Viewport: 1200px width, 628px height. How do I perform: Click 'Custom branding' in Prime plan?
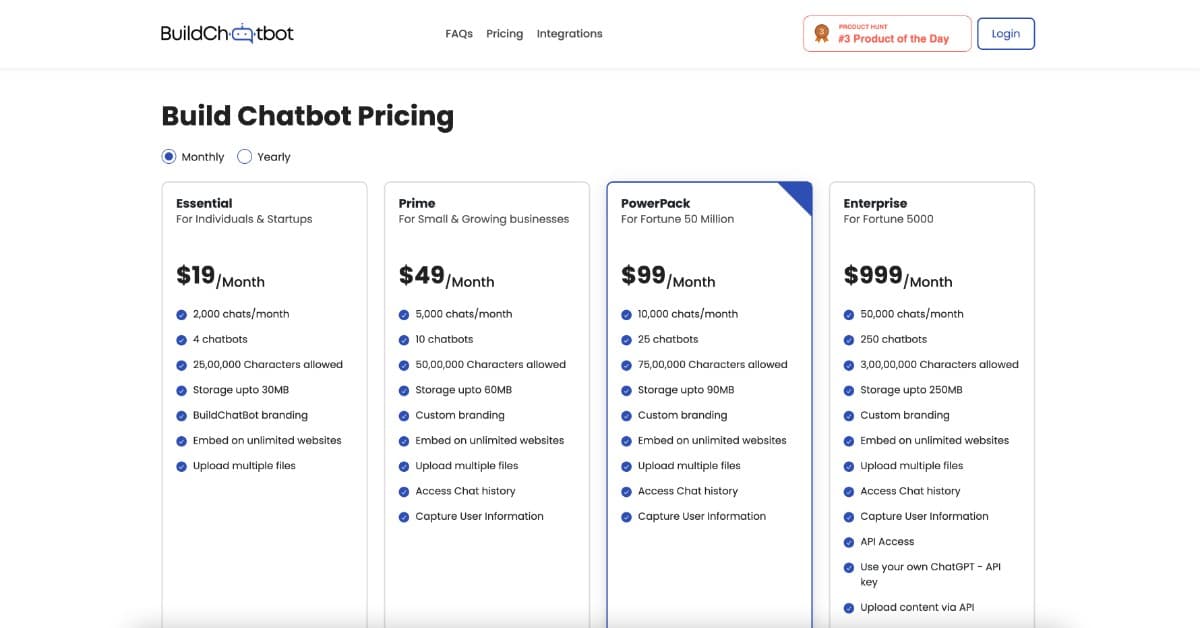[460, 415]
